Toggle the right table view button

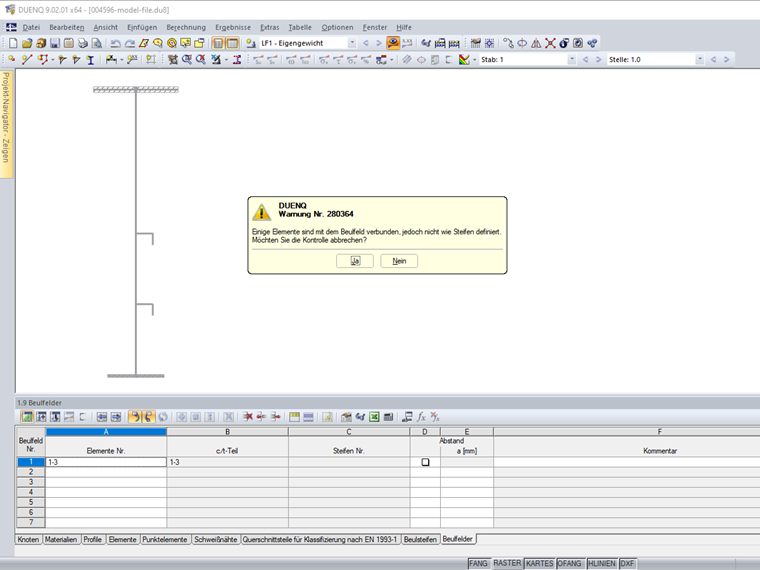(x=233, y=43)
